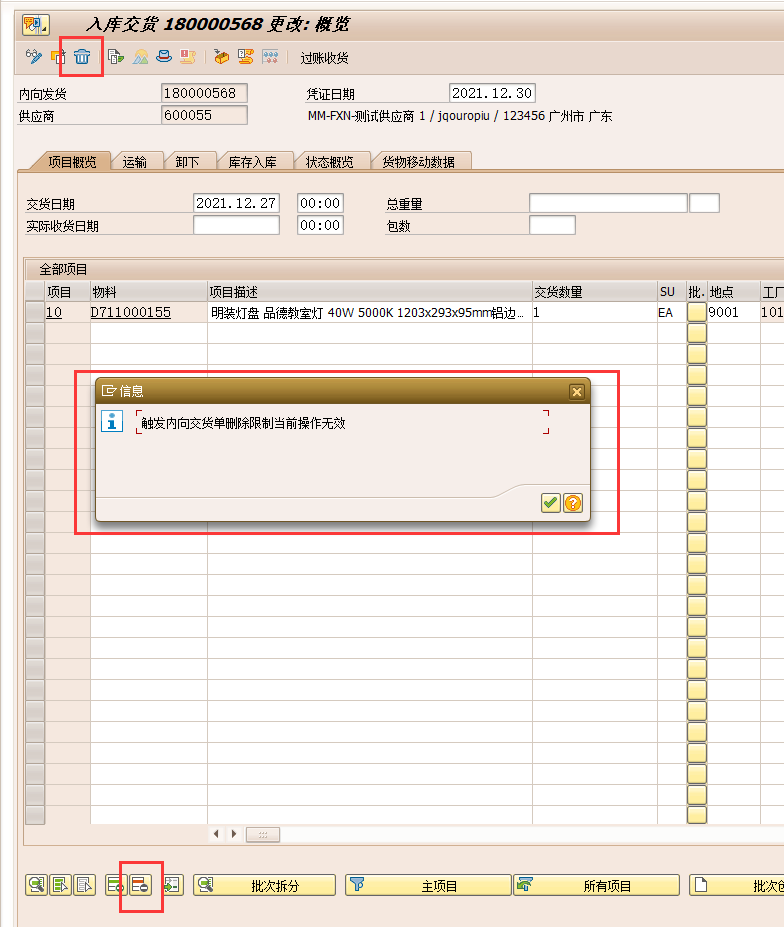Click the select all items icon
784x927 pixels.
point(61,885)
